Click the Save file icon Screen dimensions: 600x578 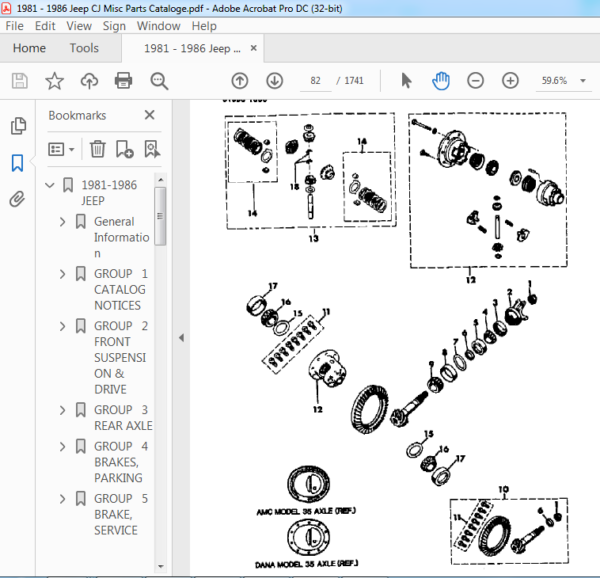20,81
